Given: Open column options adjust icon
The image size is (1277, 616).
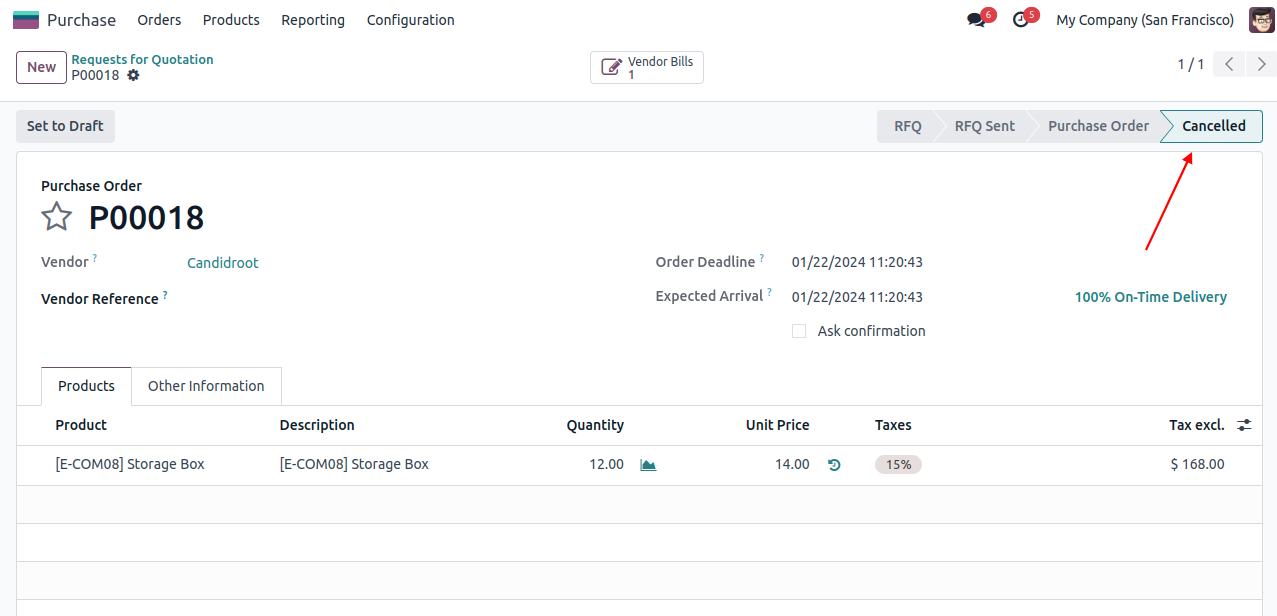Looking at the screenshot, I should [1244, 425].
